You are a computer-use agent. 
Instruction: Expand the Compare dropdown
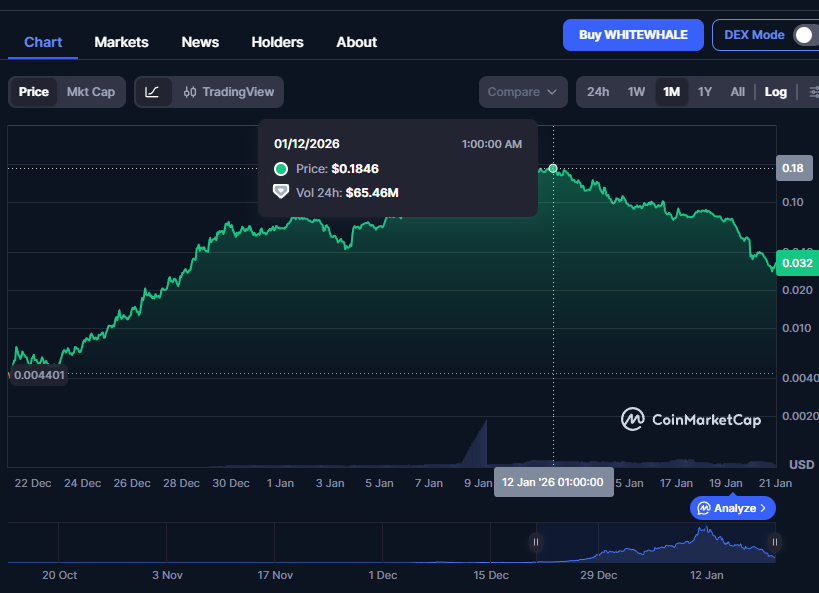click(x=523, y=92)
